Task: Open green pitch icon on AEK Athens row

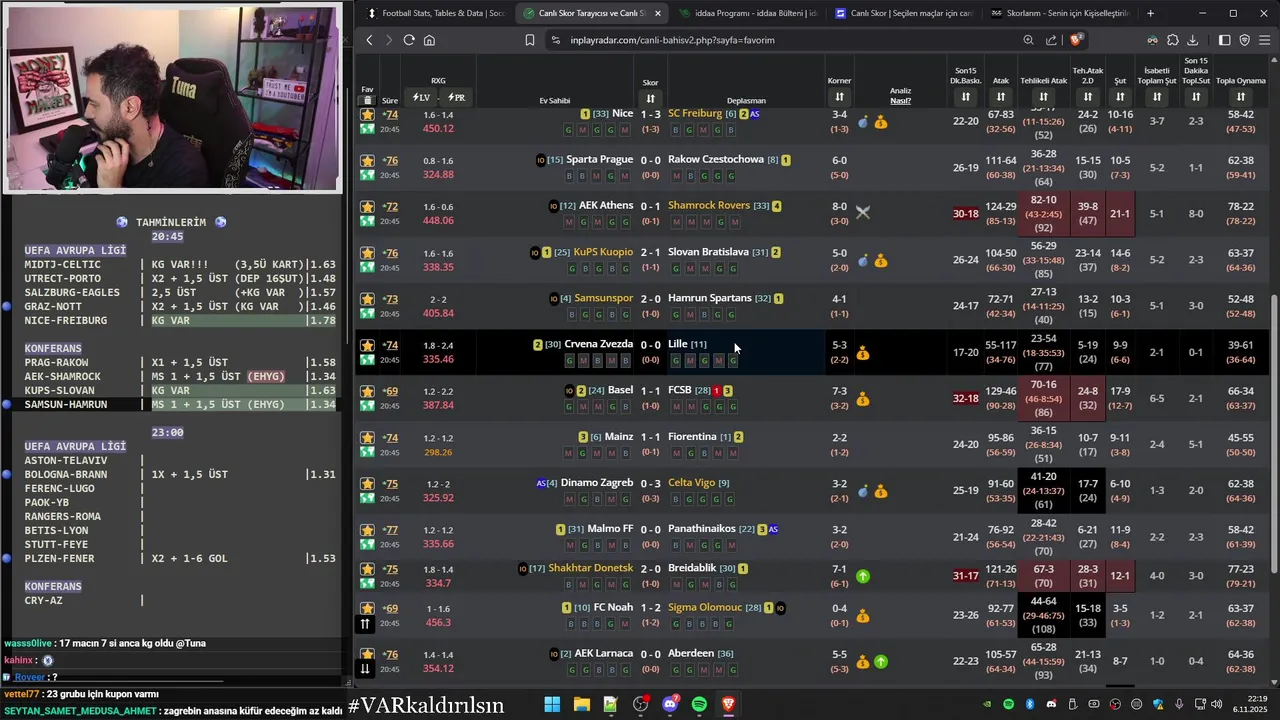Action: [367, 221]
